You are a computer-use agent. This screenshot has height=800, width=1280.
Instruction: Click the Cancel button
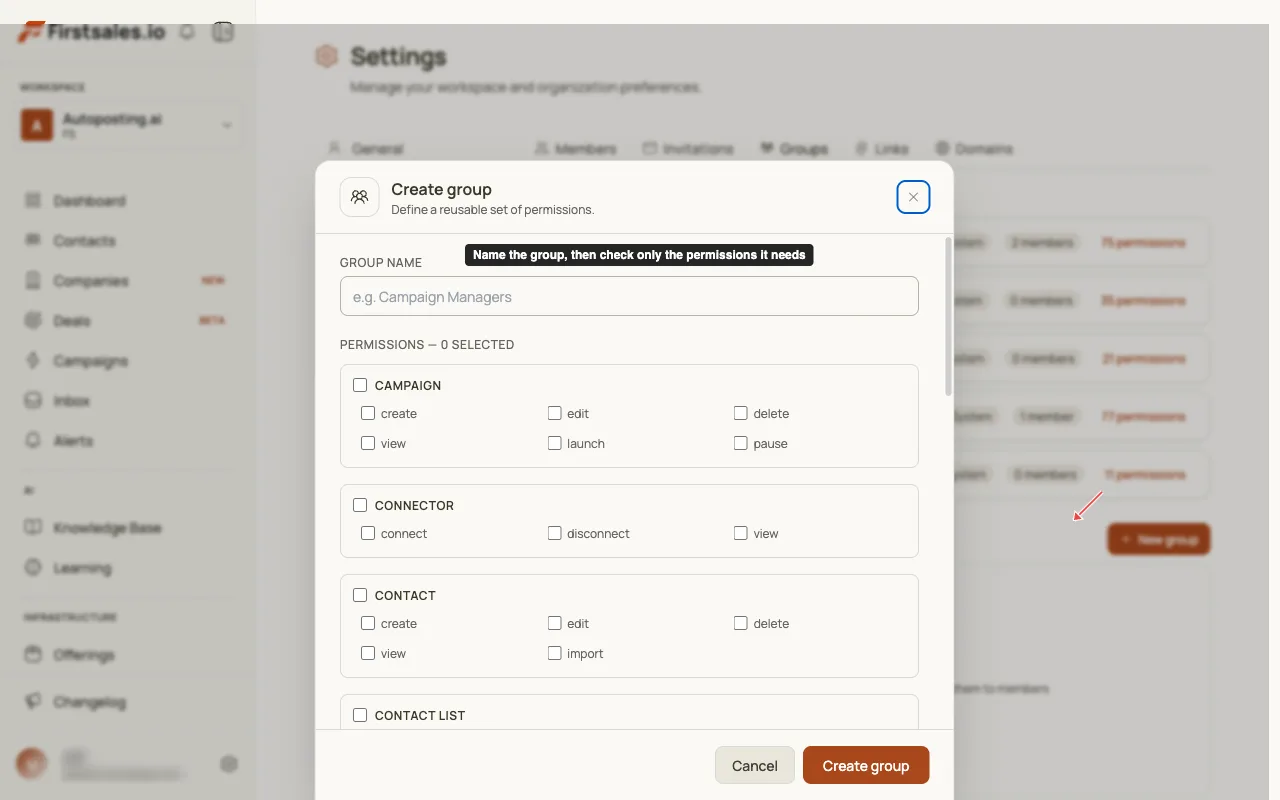[x=755, y=765]
